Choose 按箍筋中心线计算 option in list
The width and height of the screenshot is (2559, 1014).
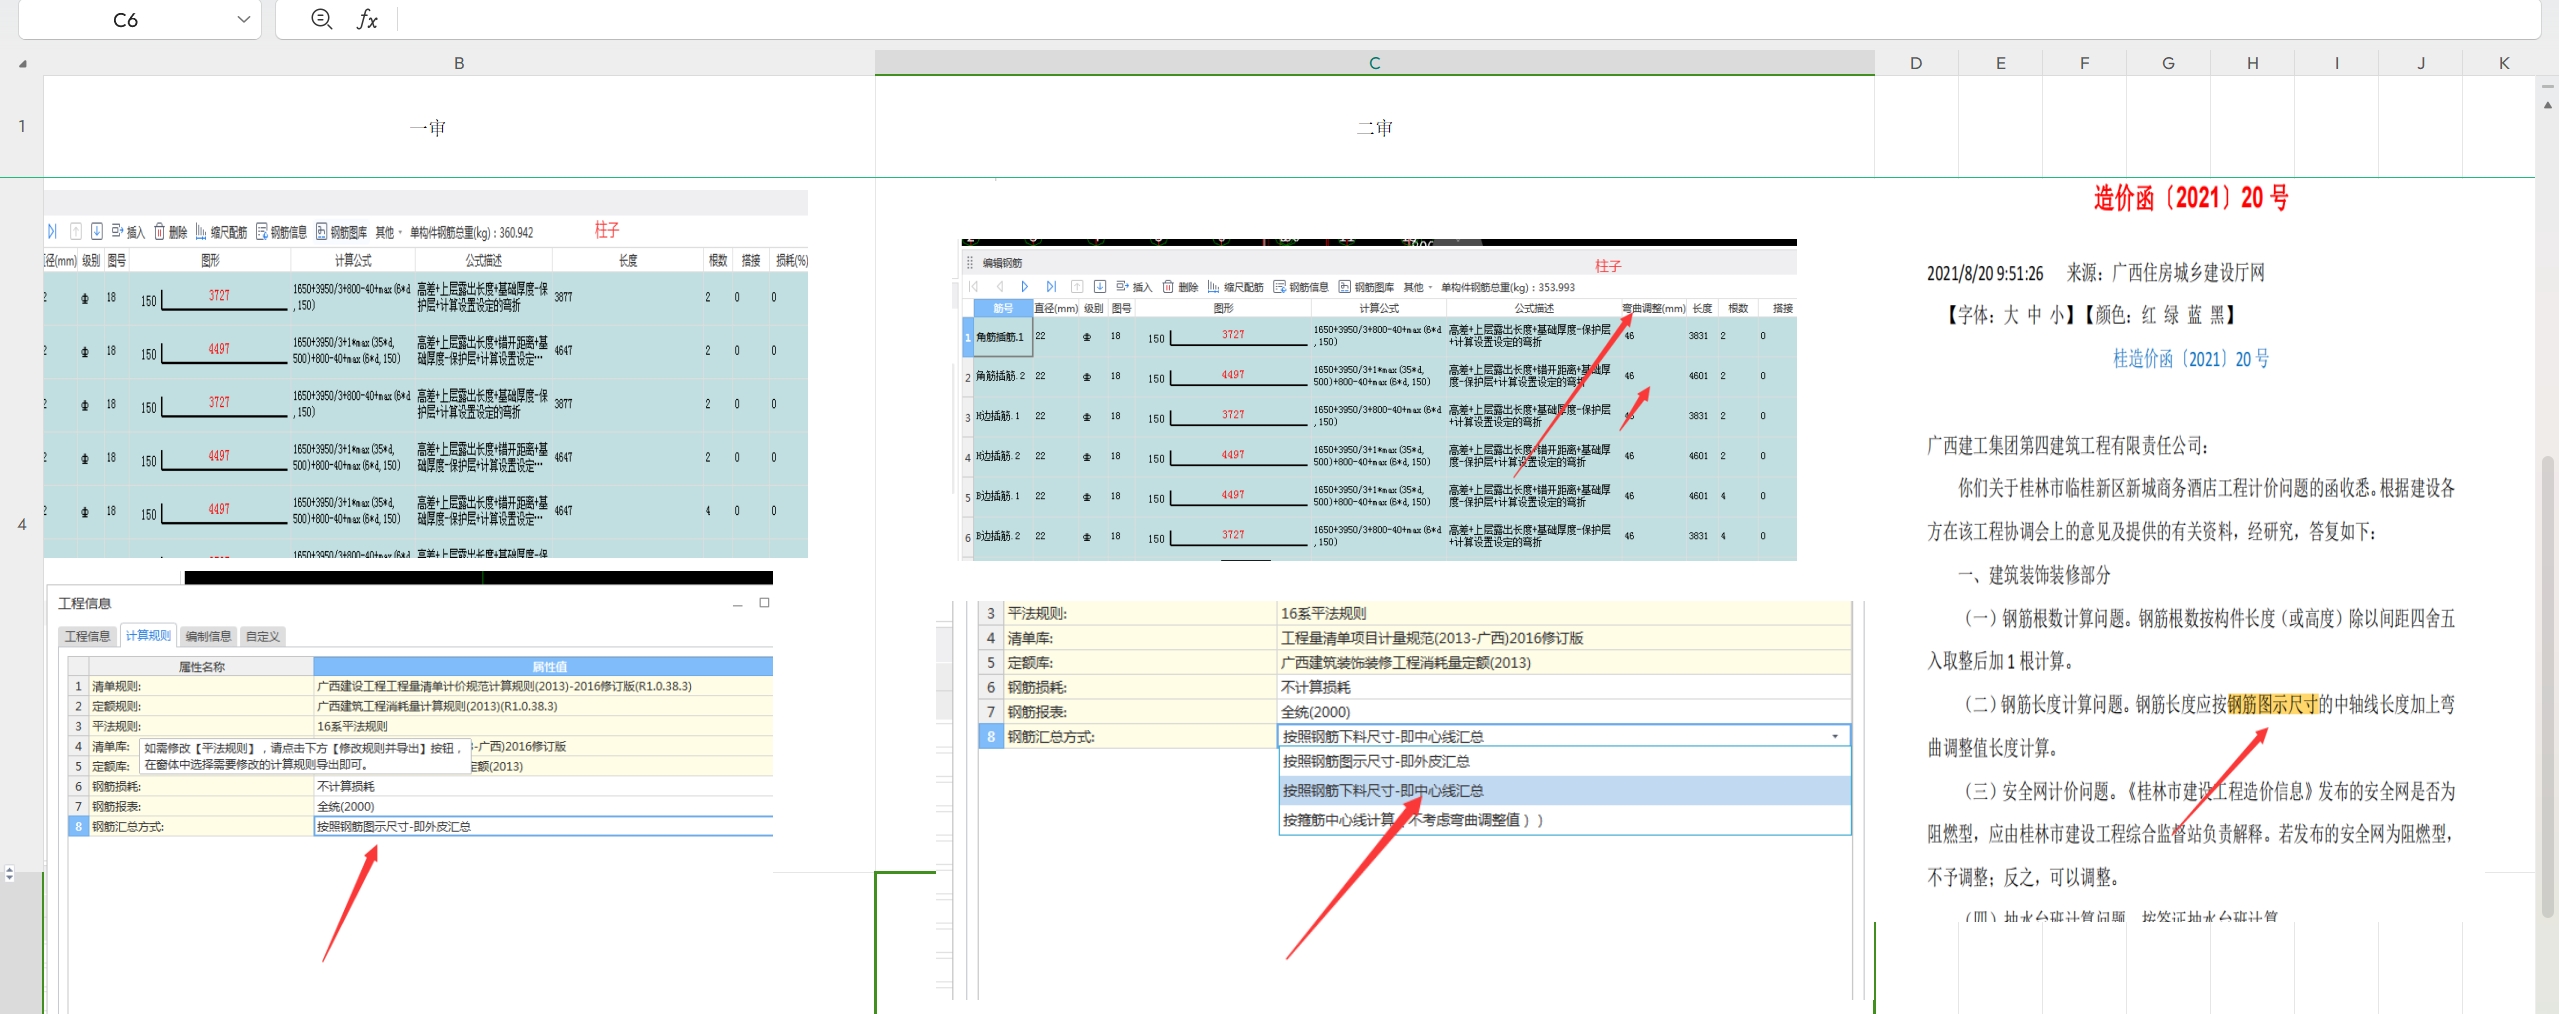point(1565,819)
